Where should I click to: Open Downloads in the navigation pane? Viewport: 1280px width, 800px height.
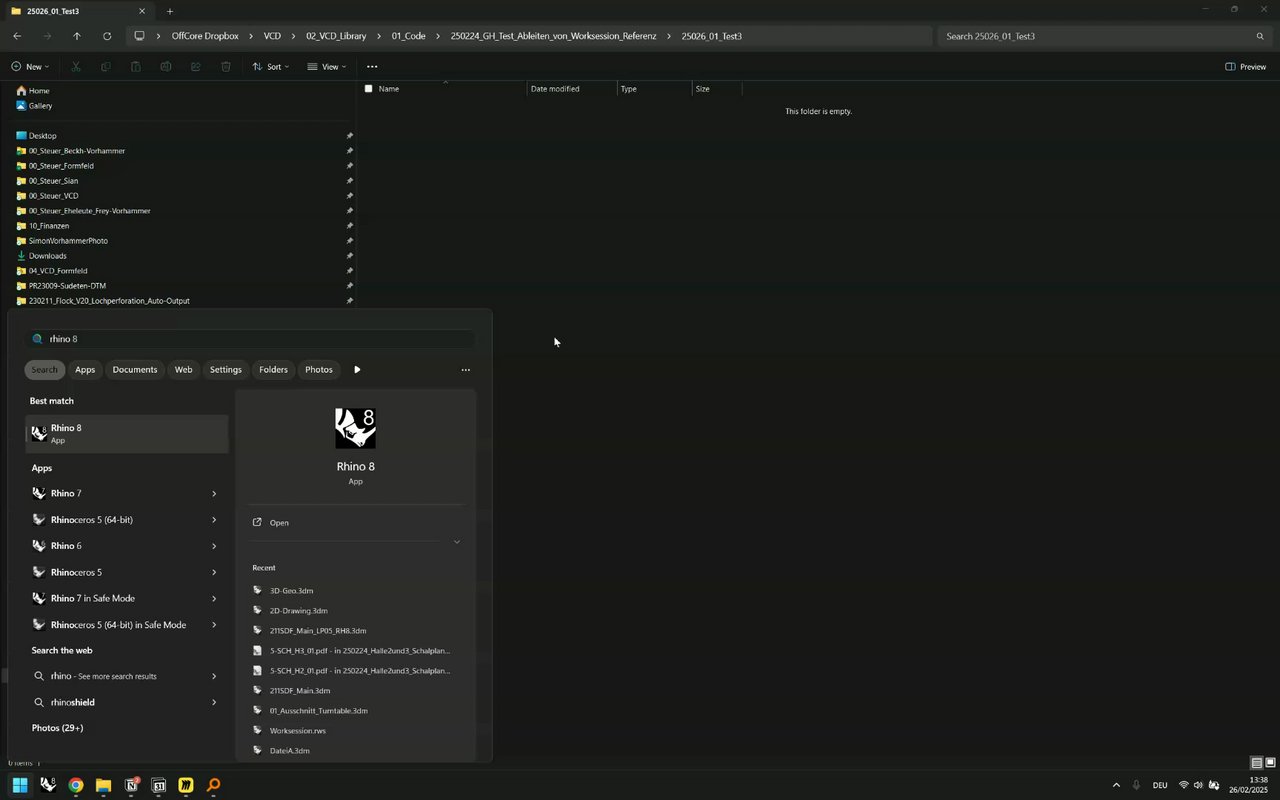[47, 256]
